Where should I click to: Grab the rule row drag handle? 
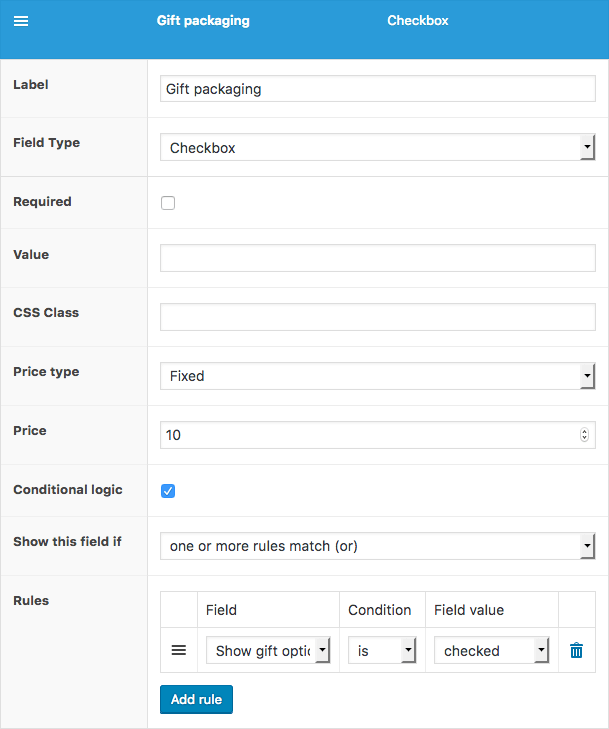coord(179,650)
